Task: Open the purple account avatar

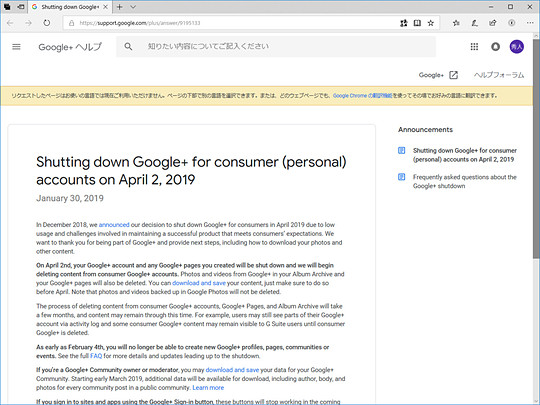Action: 517,46
